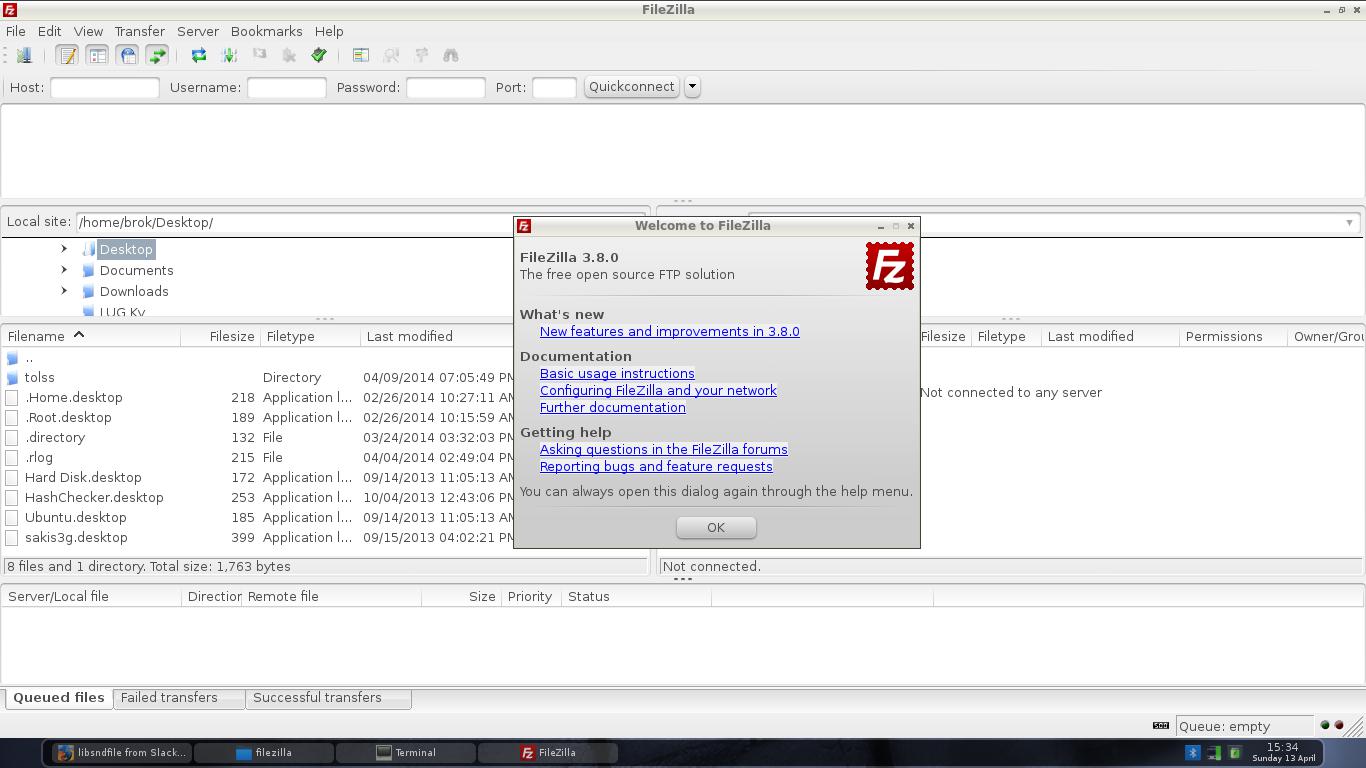
Task: Click OK in the Welcome dialog
Action: (x=715, y=527)
